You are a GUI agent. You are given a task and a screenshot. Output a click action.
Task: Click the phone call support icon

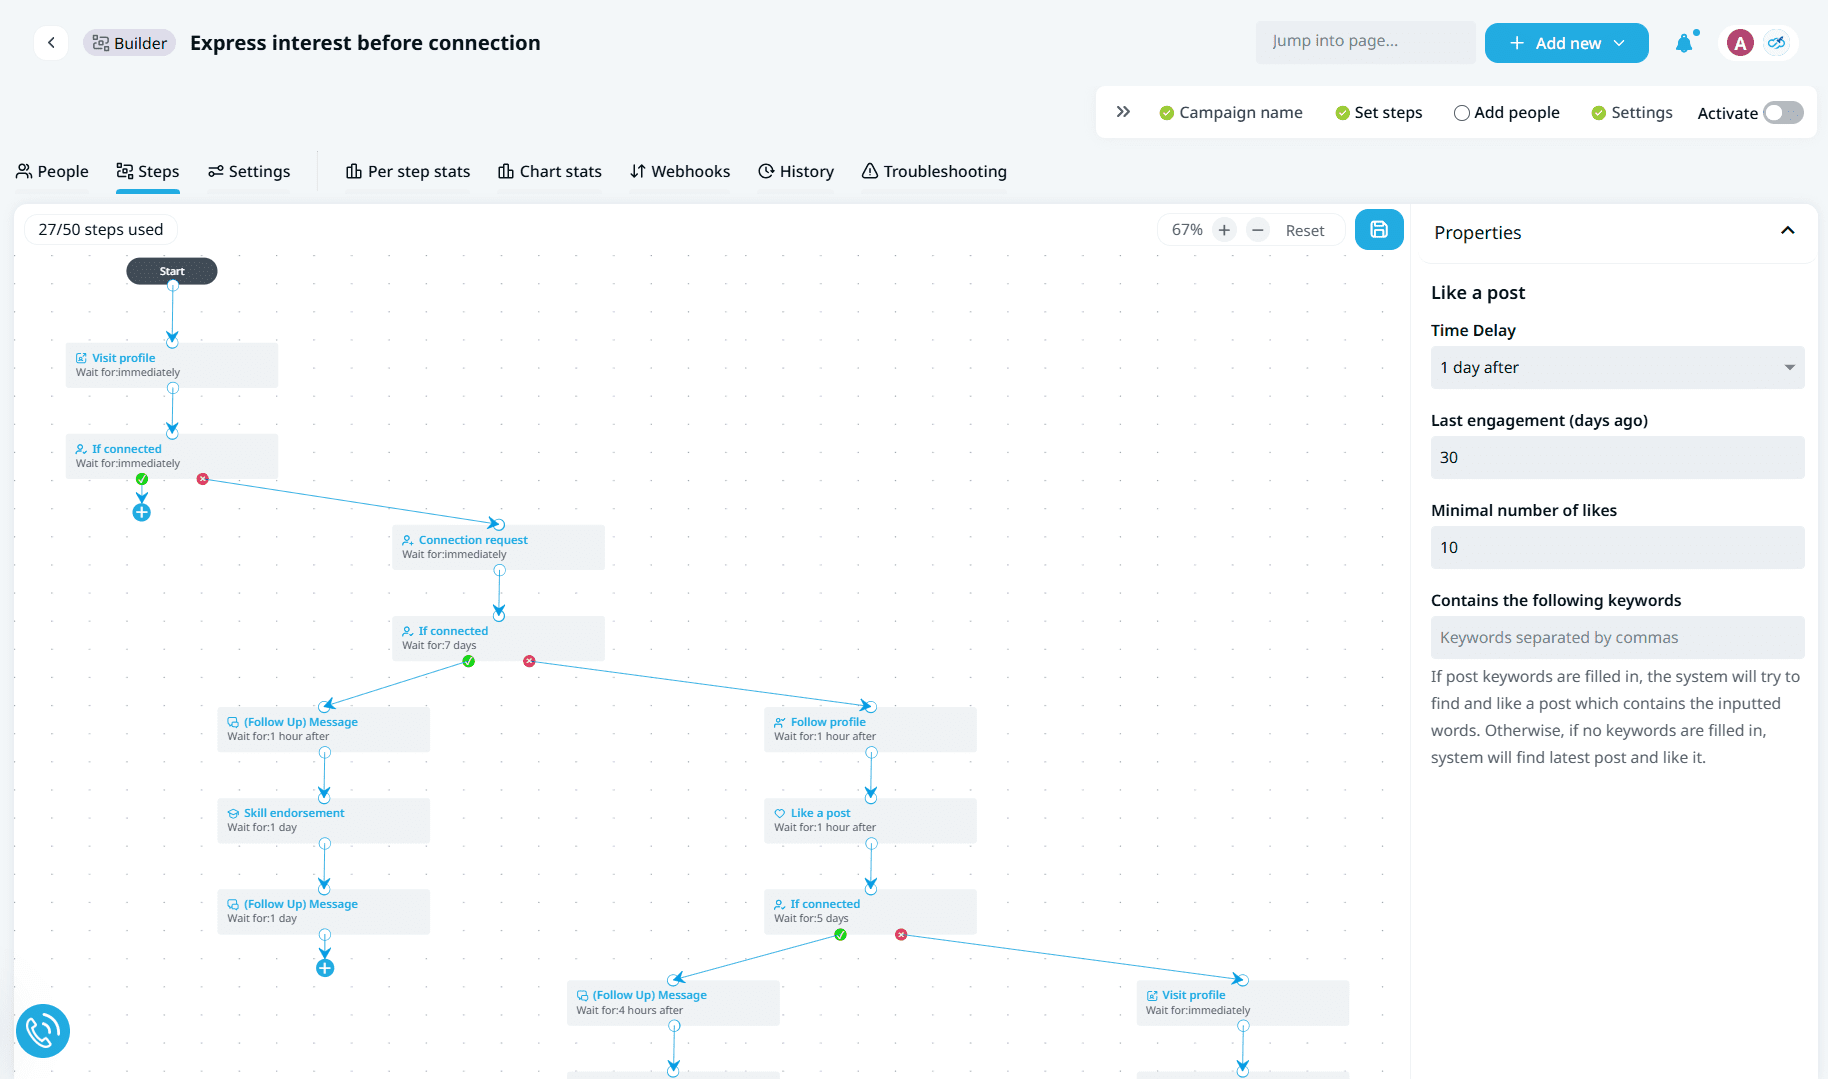tap(43, 1030)
